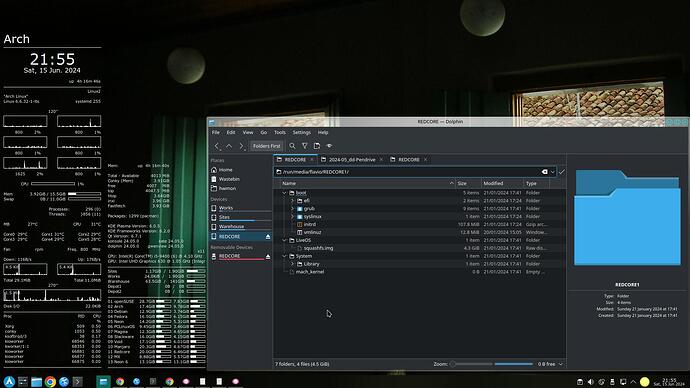Close the 2024-05_dd-Pendrive tab
The width and height of the screenshot is (690, 388).
point(381,160)
